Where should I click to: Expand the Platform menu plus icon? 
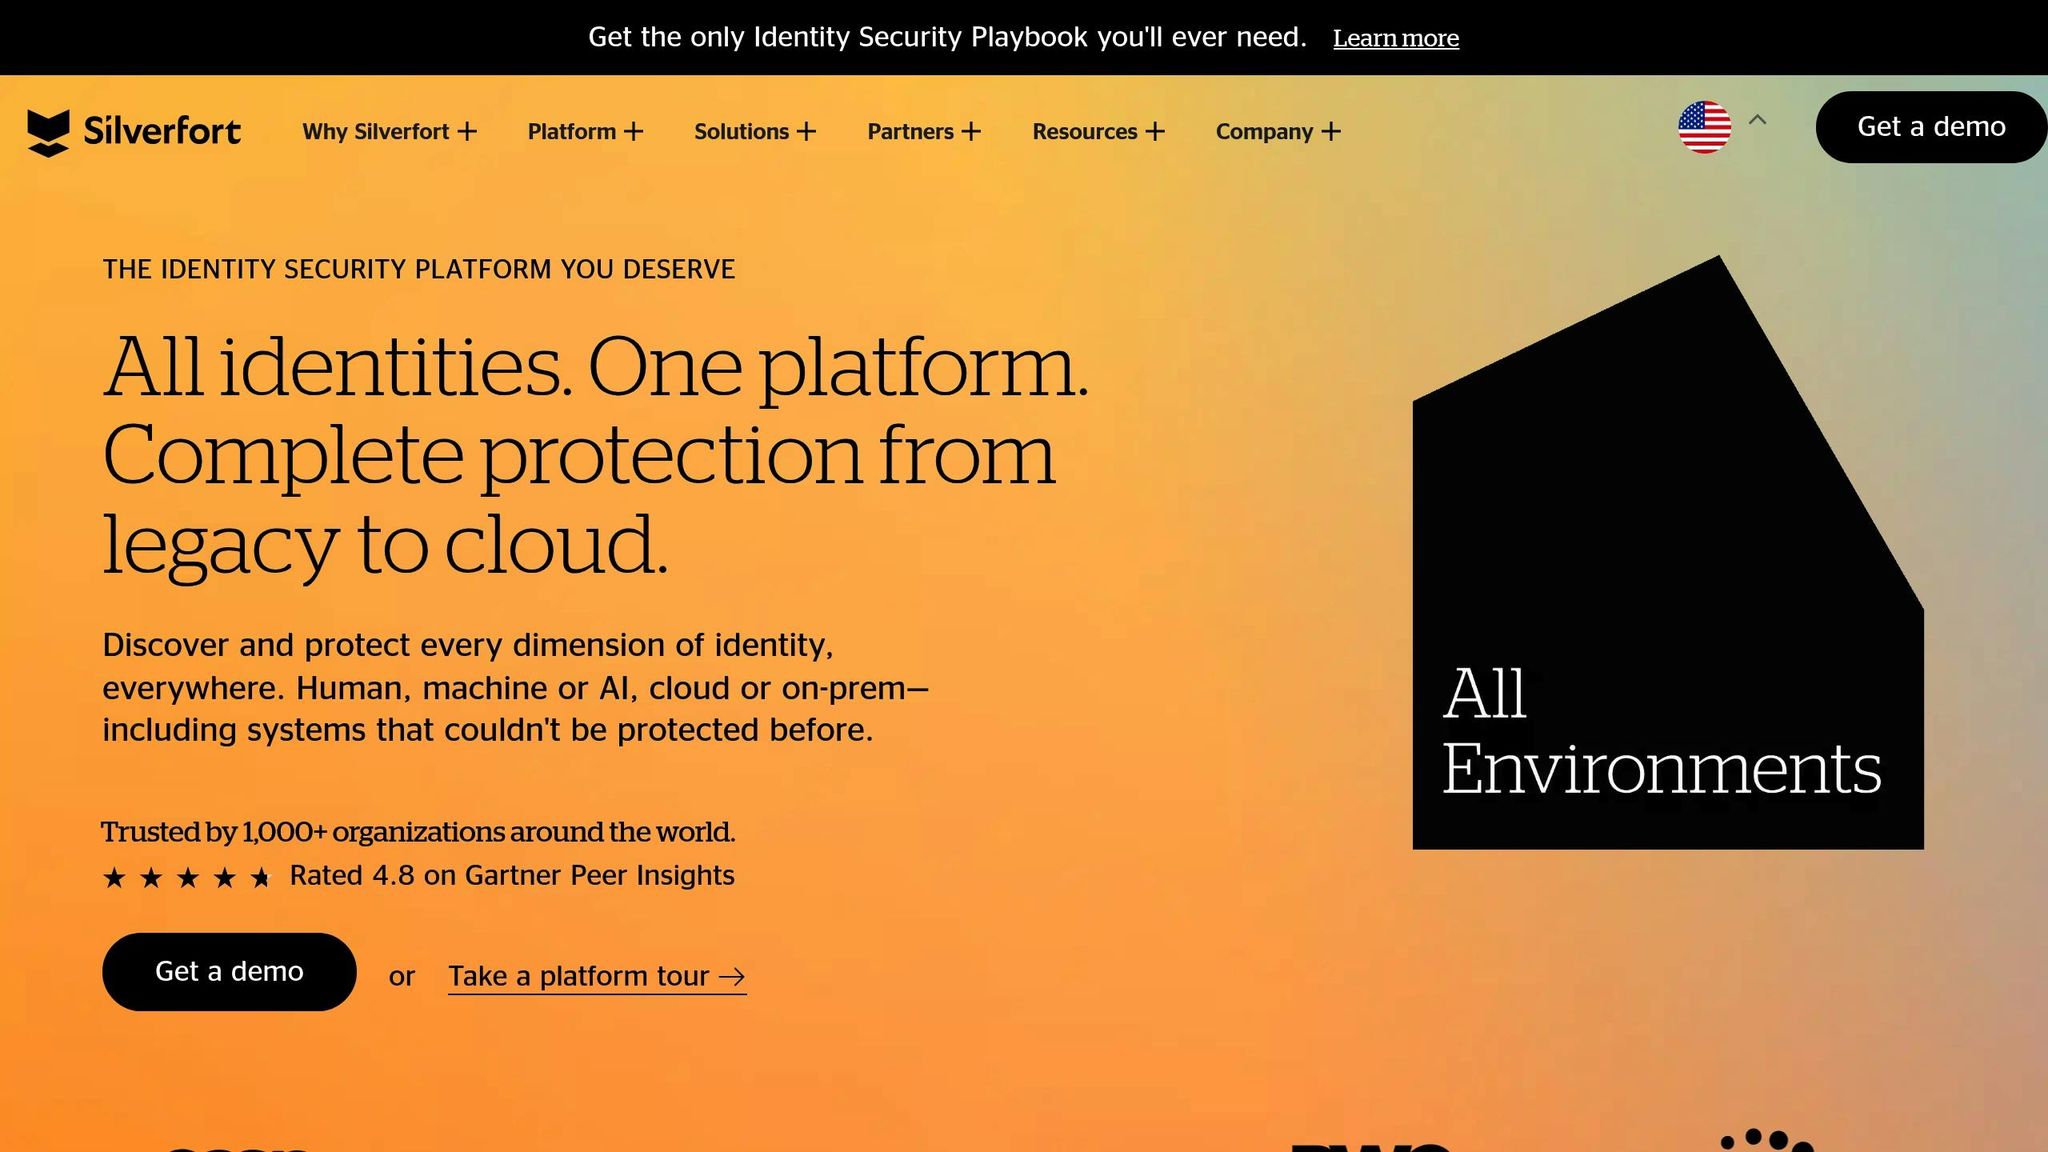coord(633,132)
